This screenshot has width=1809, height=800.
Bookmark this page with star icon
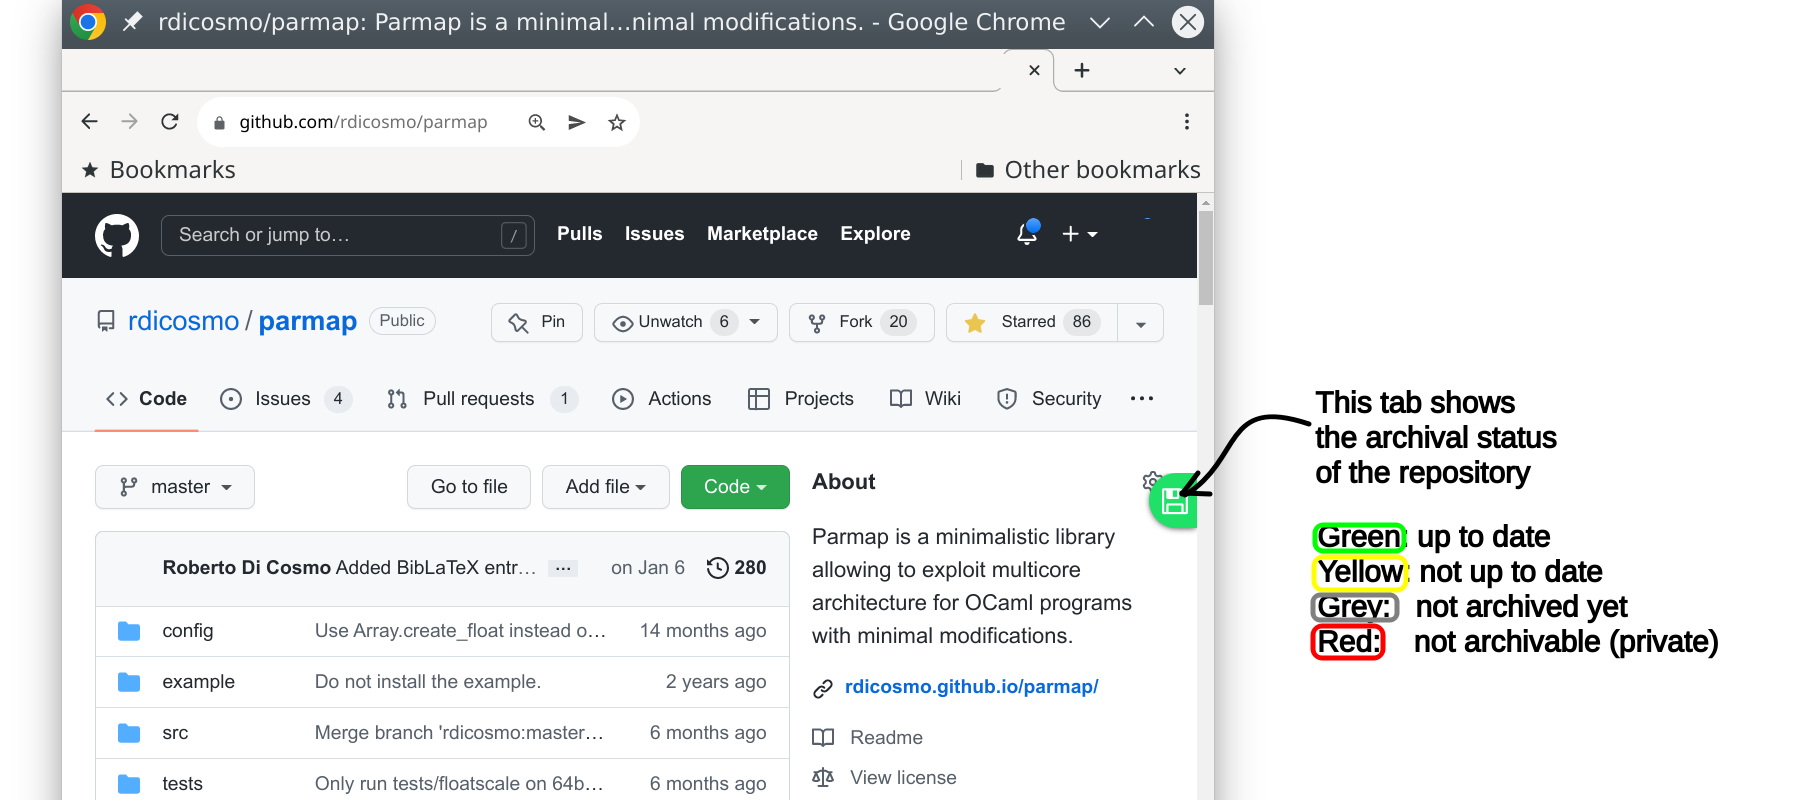tap(617, 122)
